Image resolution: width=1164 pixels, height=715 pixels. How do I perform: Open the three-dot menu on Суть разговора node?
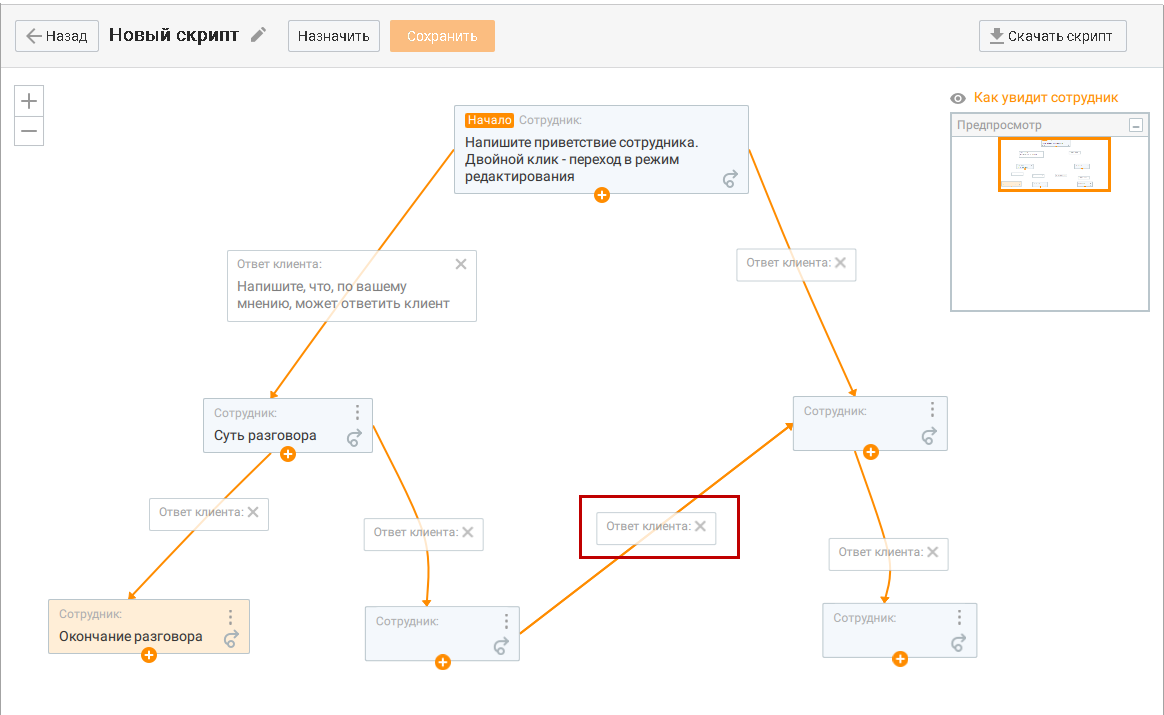click(x=357, y=412)
